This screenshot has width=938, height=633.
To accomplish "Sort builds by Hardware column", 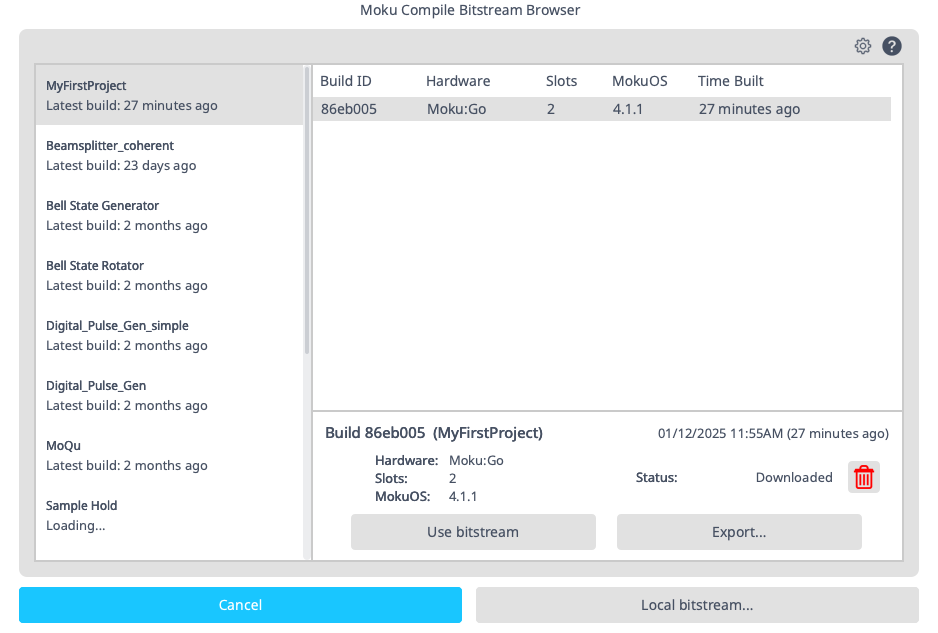I will coord(458,81).
